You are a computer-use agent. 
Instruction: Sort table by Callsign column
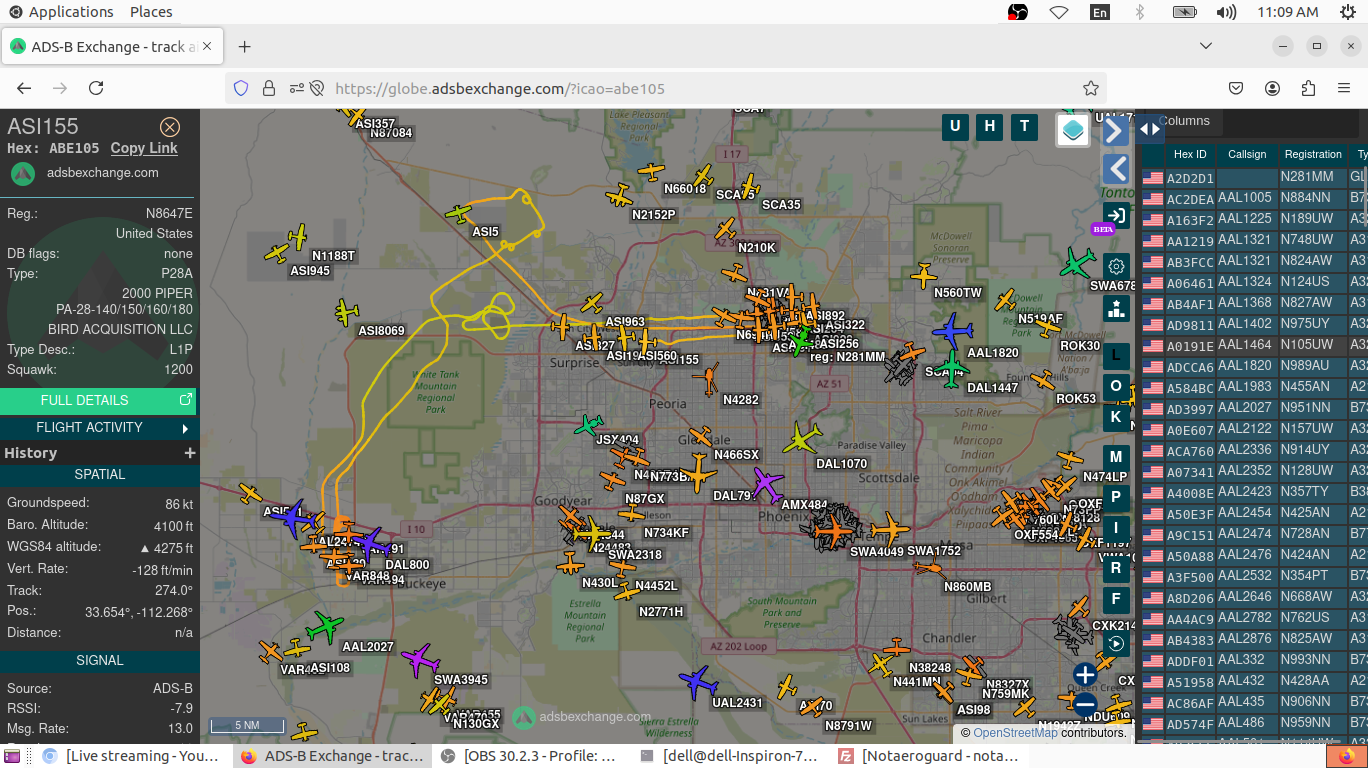1247,154
